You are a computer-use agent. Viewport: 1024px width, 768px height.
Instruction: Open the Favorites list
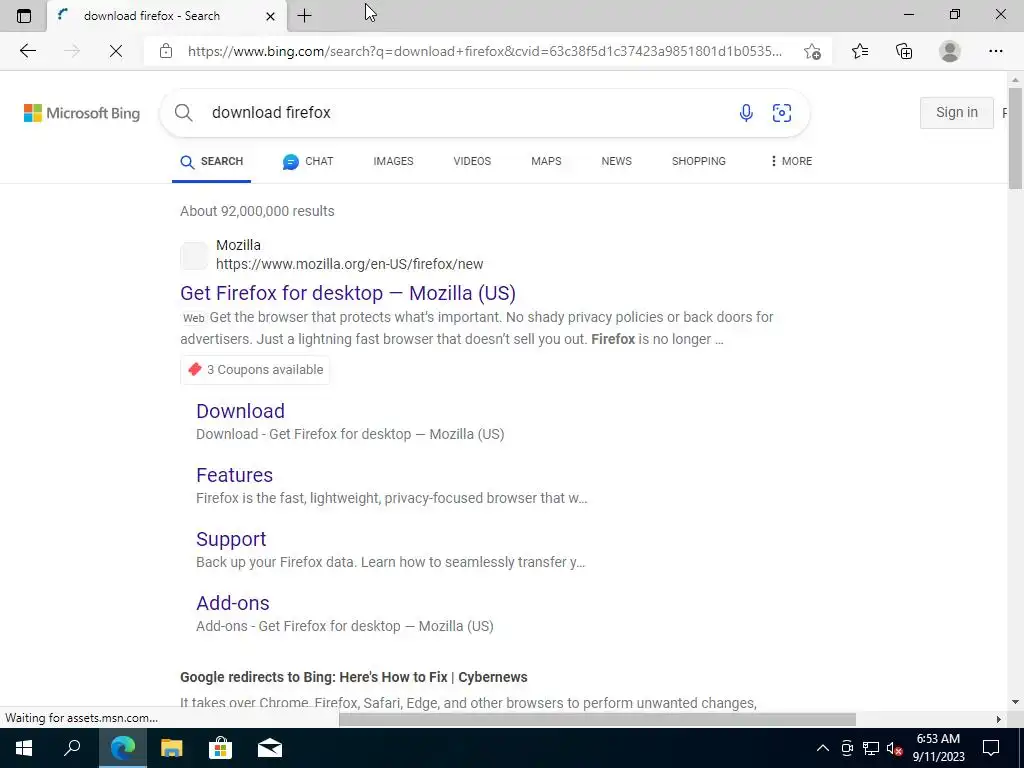point(860,51)
